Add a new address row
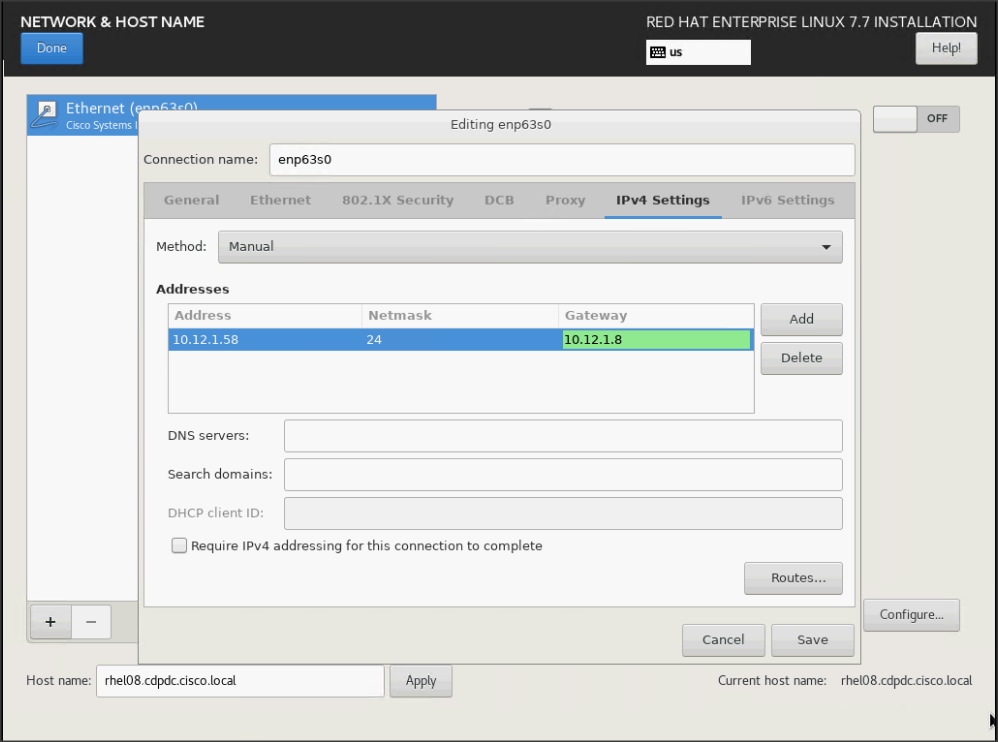 pos(801,319)
